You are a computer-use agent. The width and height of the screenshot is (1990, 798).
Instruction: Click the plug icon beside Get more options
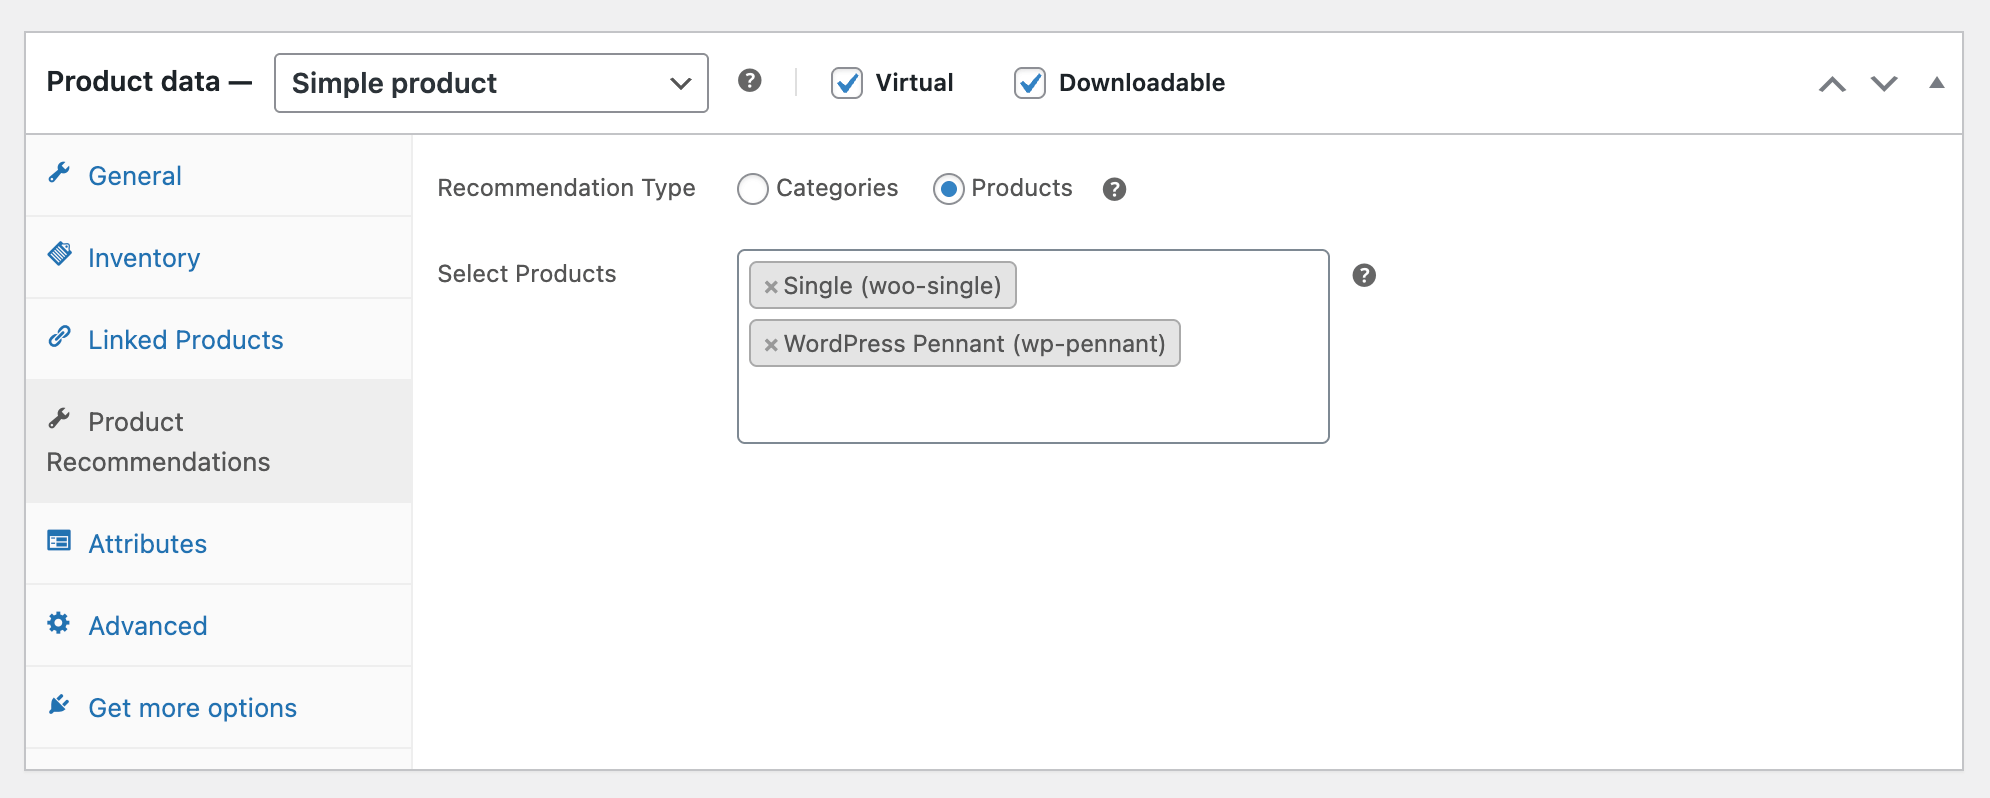[x=59, y=706]
